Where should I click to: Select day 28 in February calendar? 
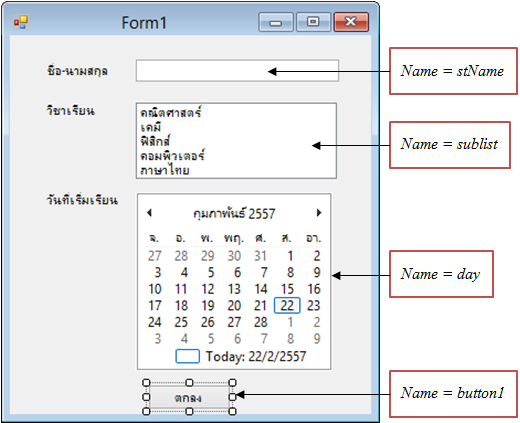coord(261,322)
